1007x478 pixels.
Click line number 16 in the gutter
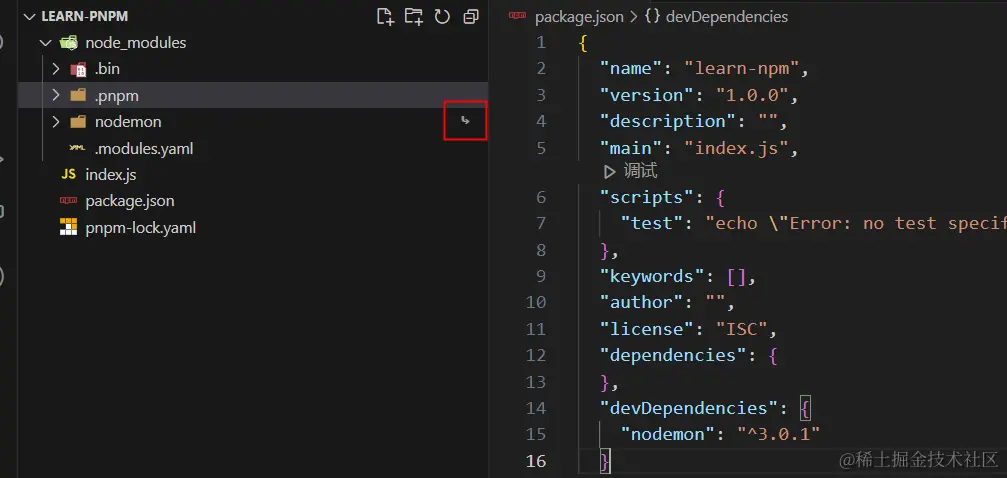pyautogui.click(x=536, y=461)
